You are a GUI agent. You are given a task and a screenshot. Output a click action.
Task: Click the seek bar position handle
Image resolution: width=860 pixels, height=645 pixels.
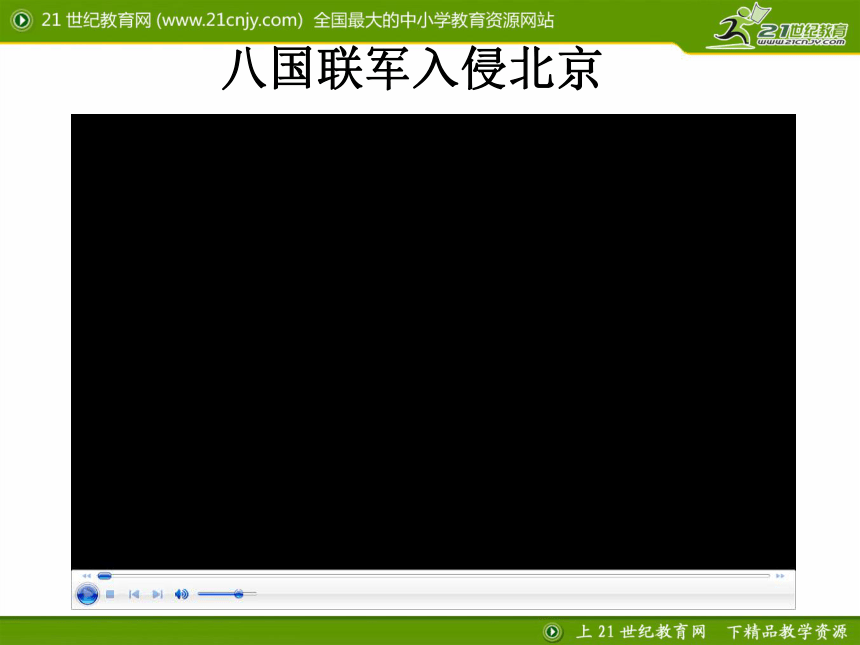104,576
